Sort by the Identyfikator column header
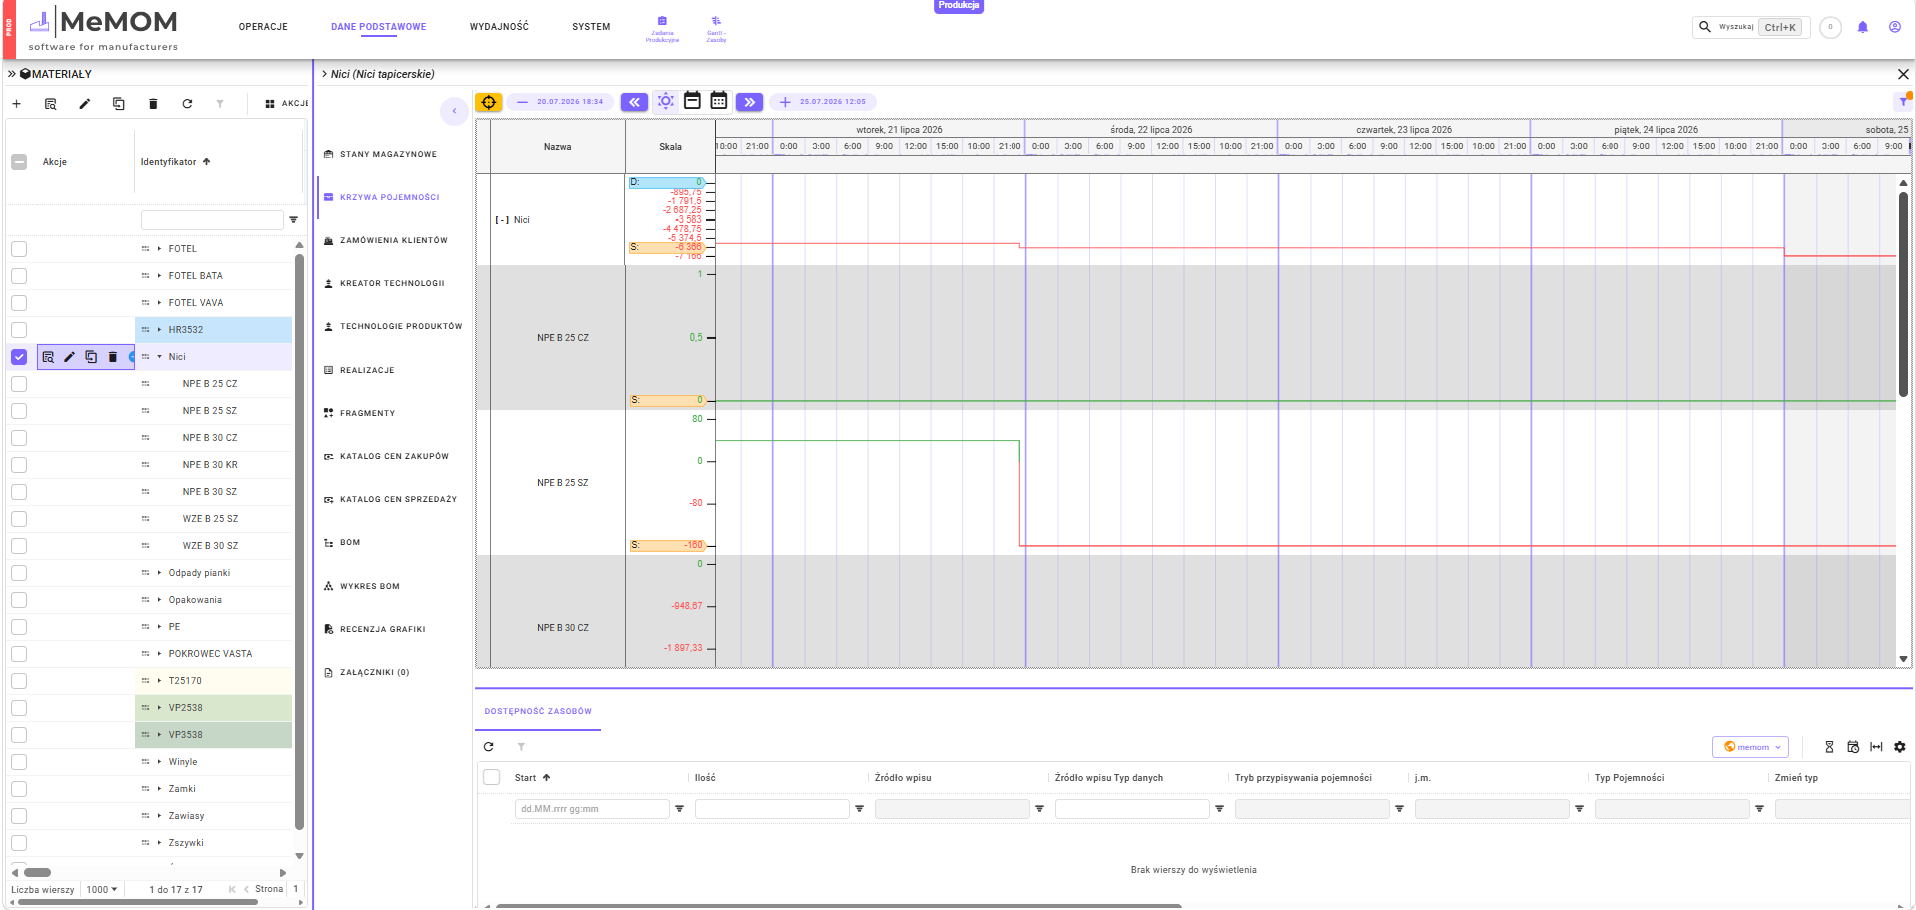 [175, 162]
